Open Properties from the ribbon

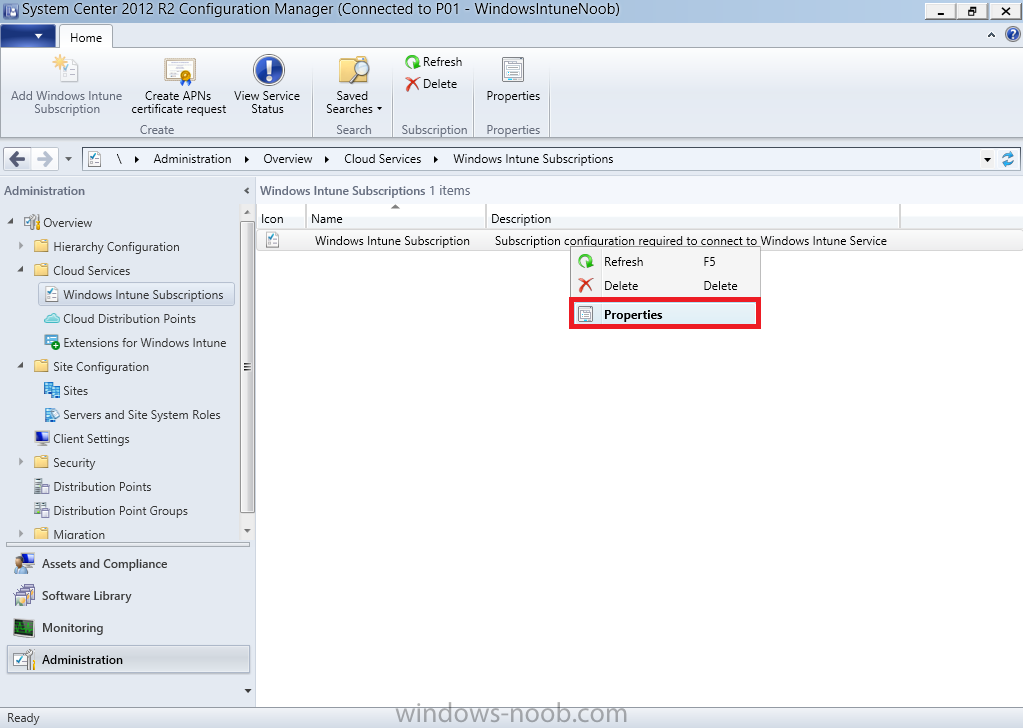[x=513, y=80]
